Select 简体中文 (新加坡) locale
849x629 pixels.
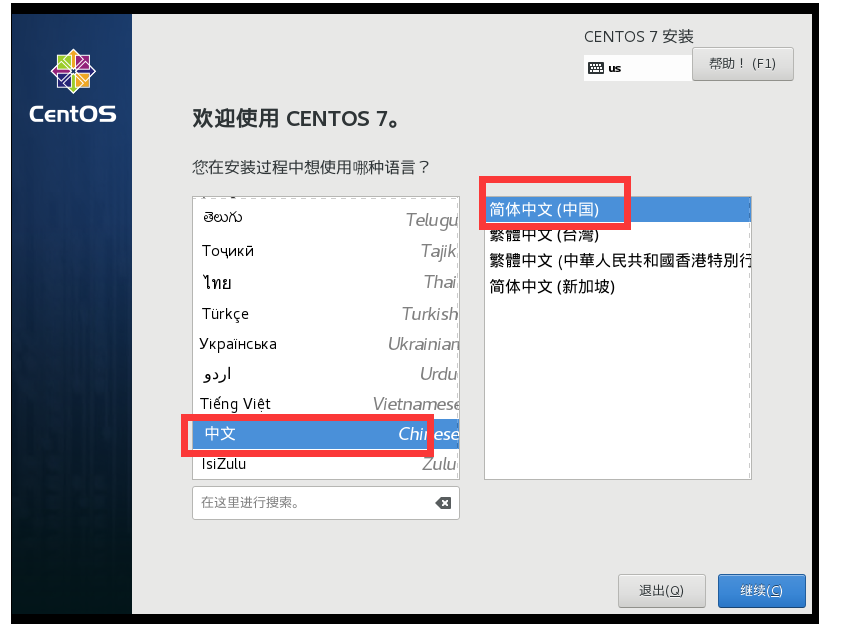pyautogui.click(x=618, y=286)
